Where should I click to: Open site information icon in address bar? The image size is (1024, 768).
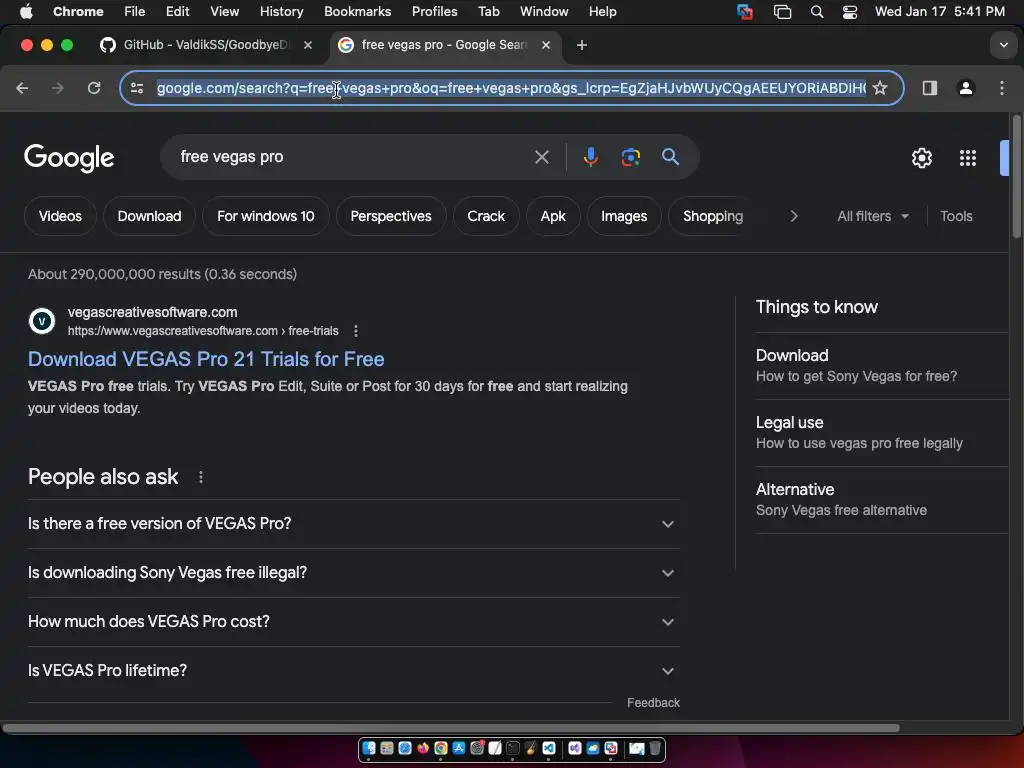[136, 88]
